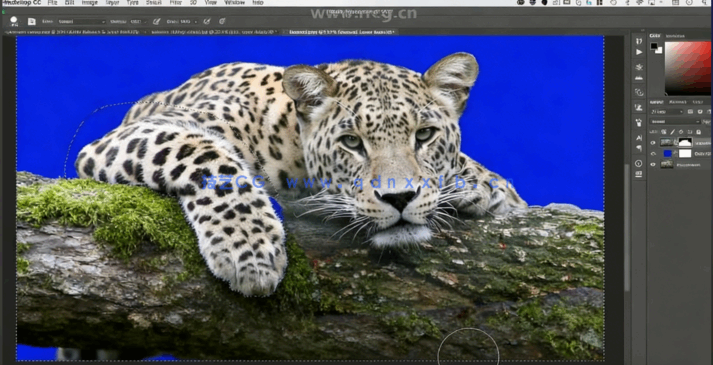Open the File menu
713x365 pixels.
52,2
